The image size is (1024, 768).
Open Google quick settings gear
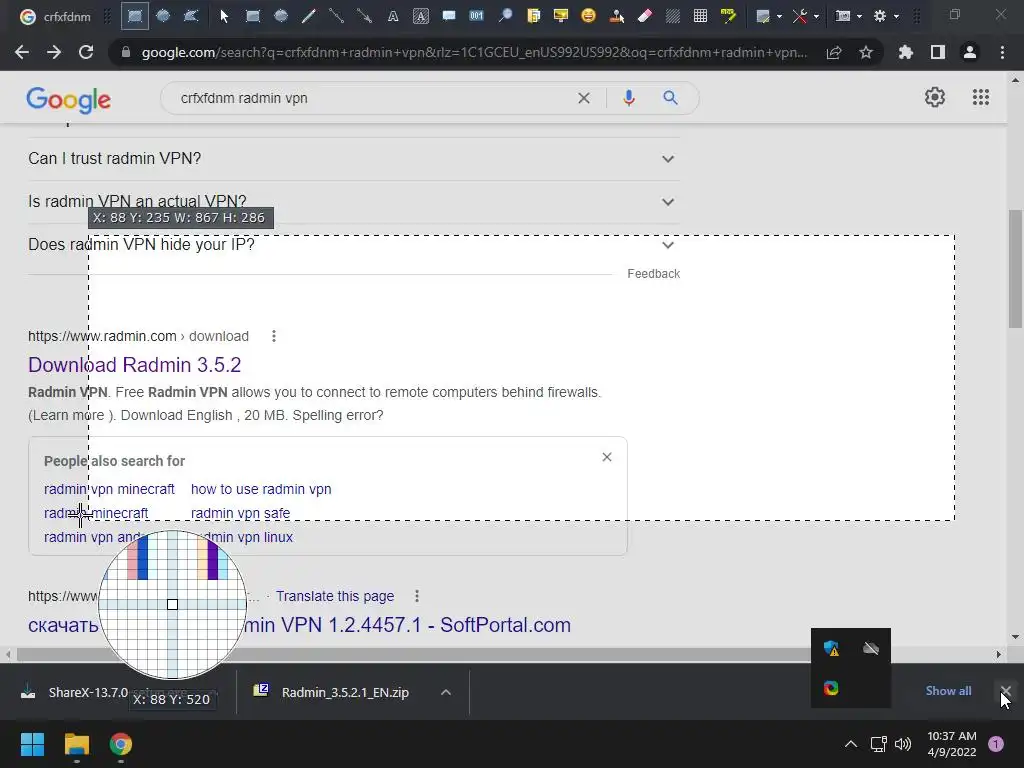935,97
